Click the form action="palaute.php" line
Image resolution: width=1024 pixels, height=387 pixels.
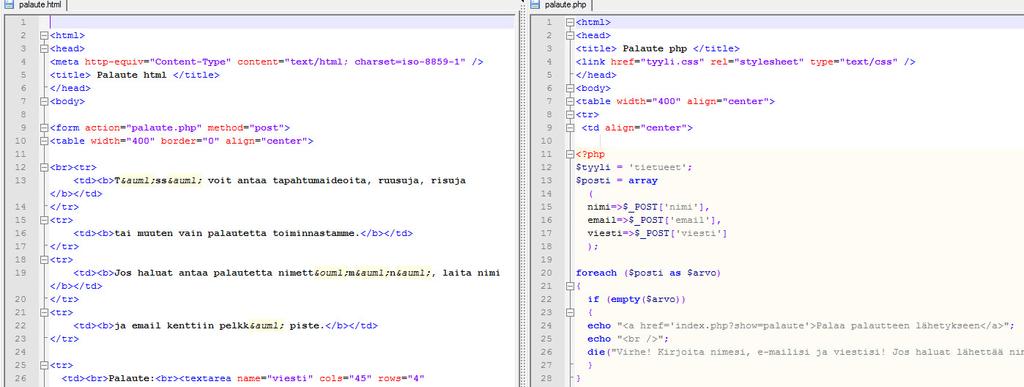170,128
